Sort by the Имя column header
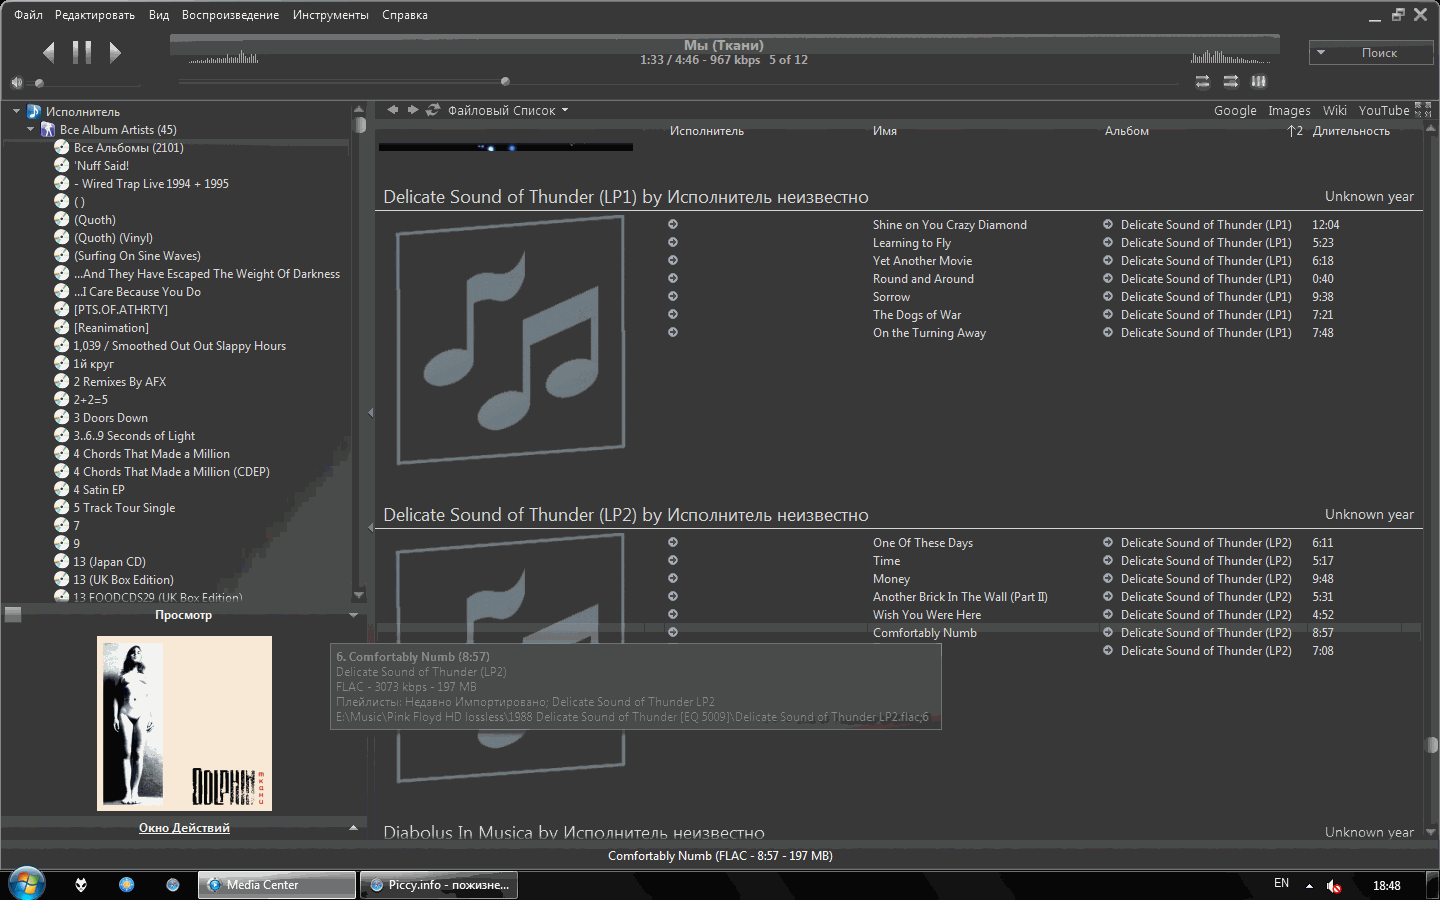The image size is (1440, 900). click(x=885, y=131)
